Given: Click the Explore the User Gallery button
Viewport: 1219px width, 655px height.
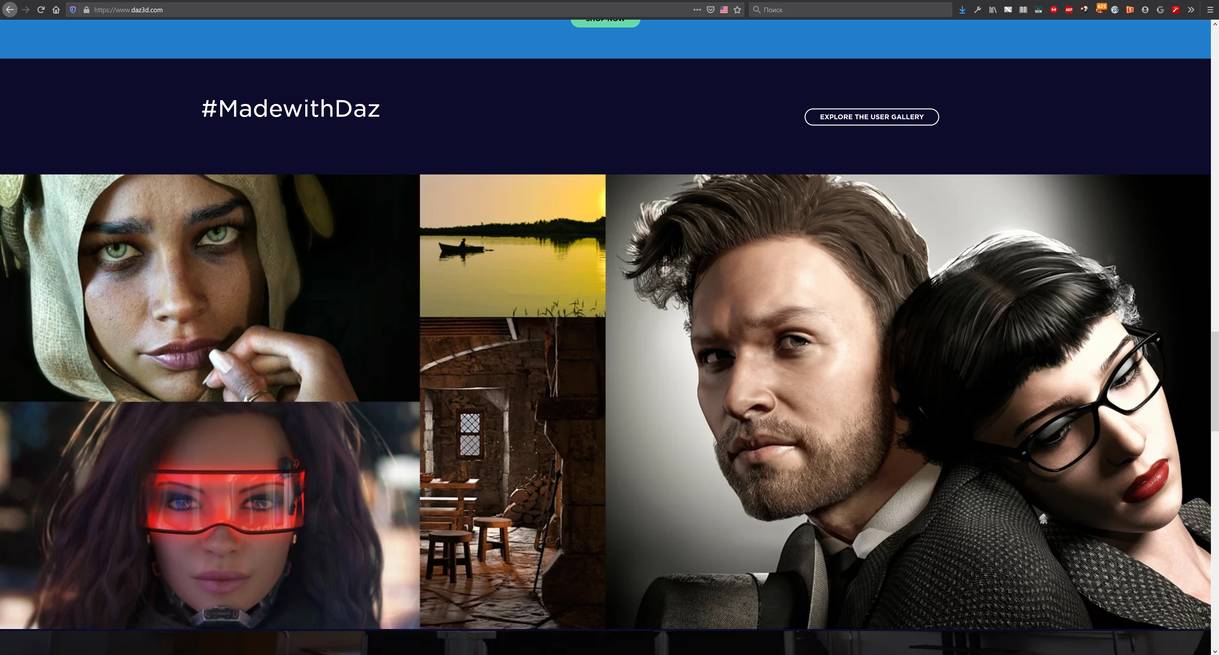Looking at the screenshot, I should (871, 117).
